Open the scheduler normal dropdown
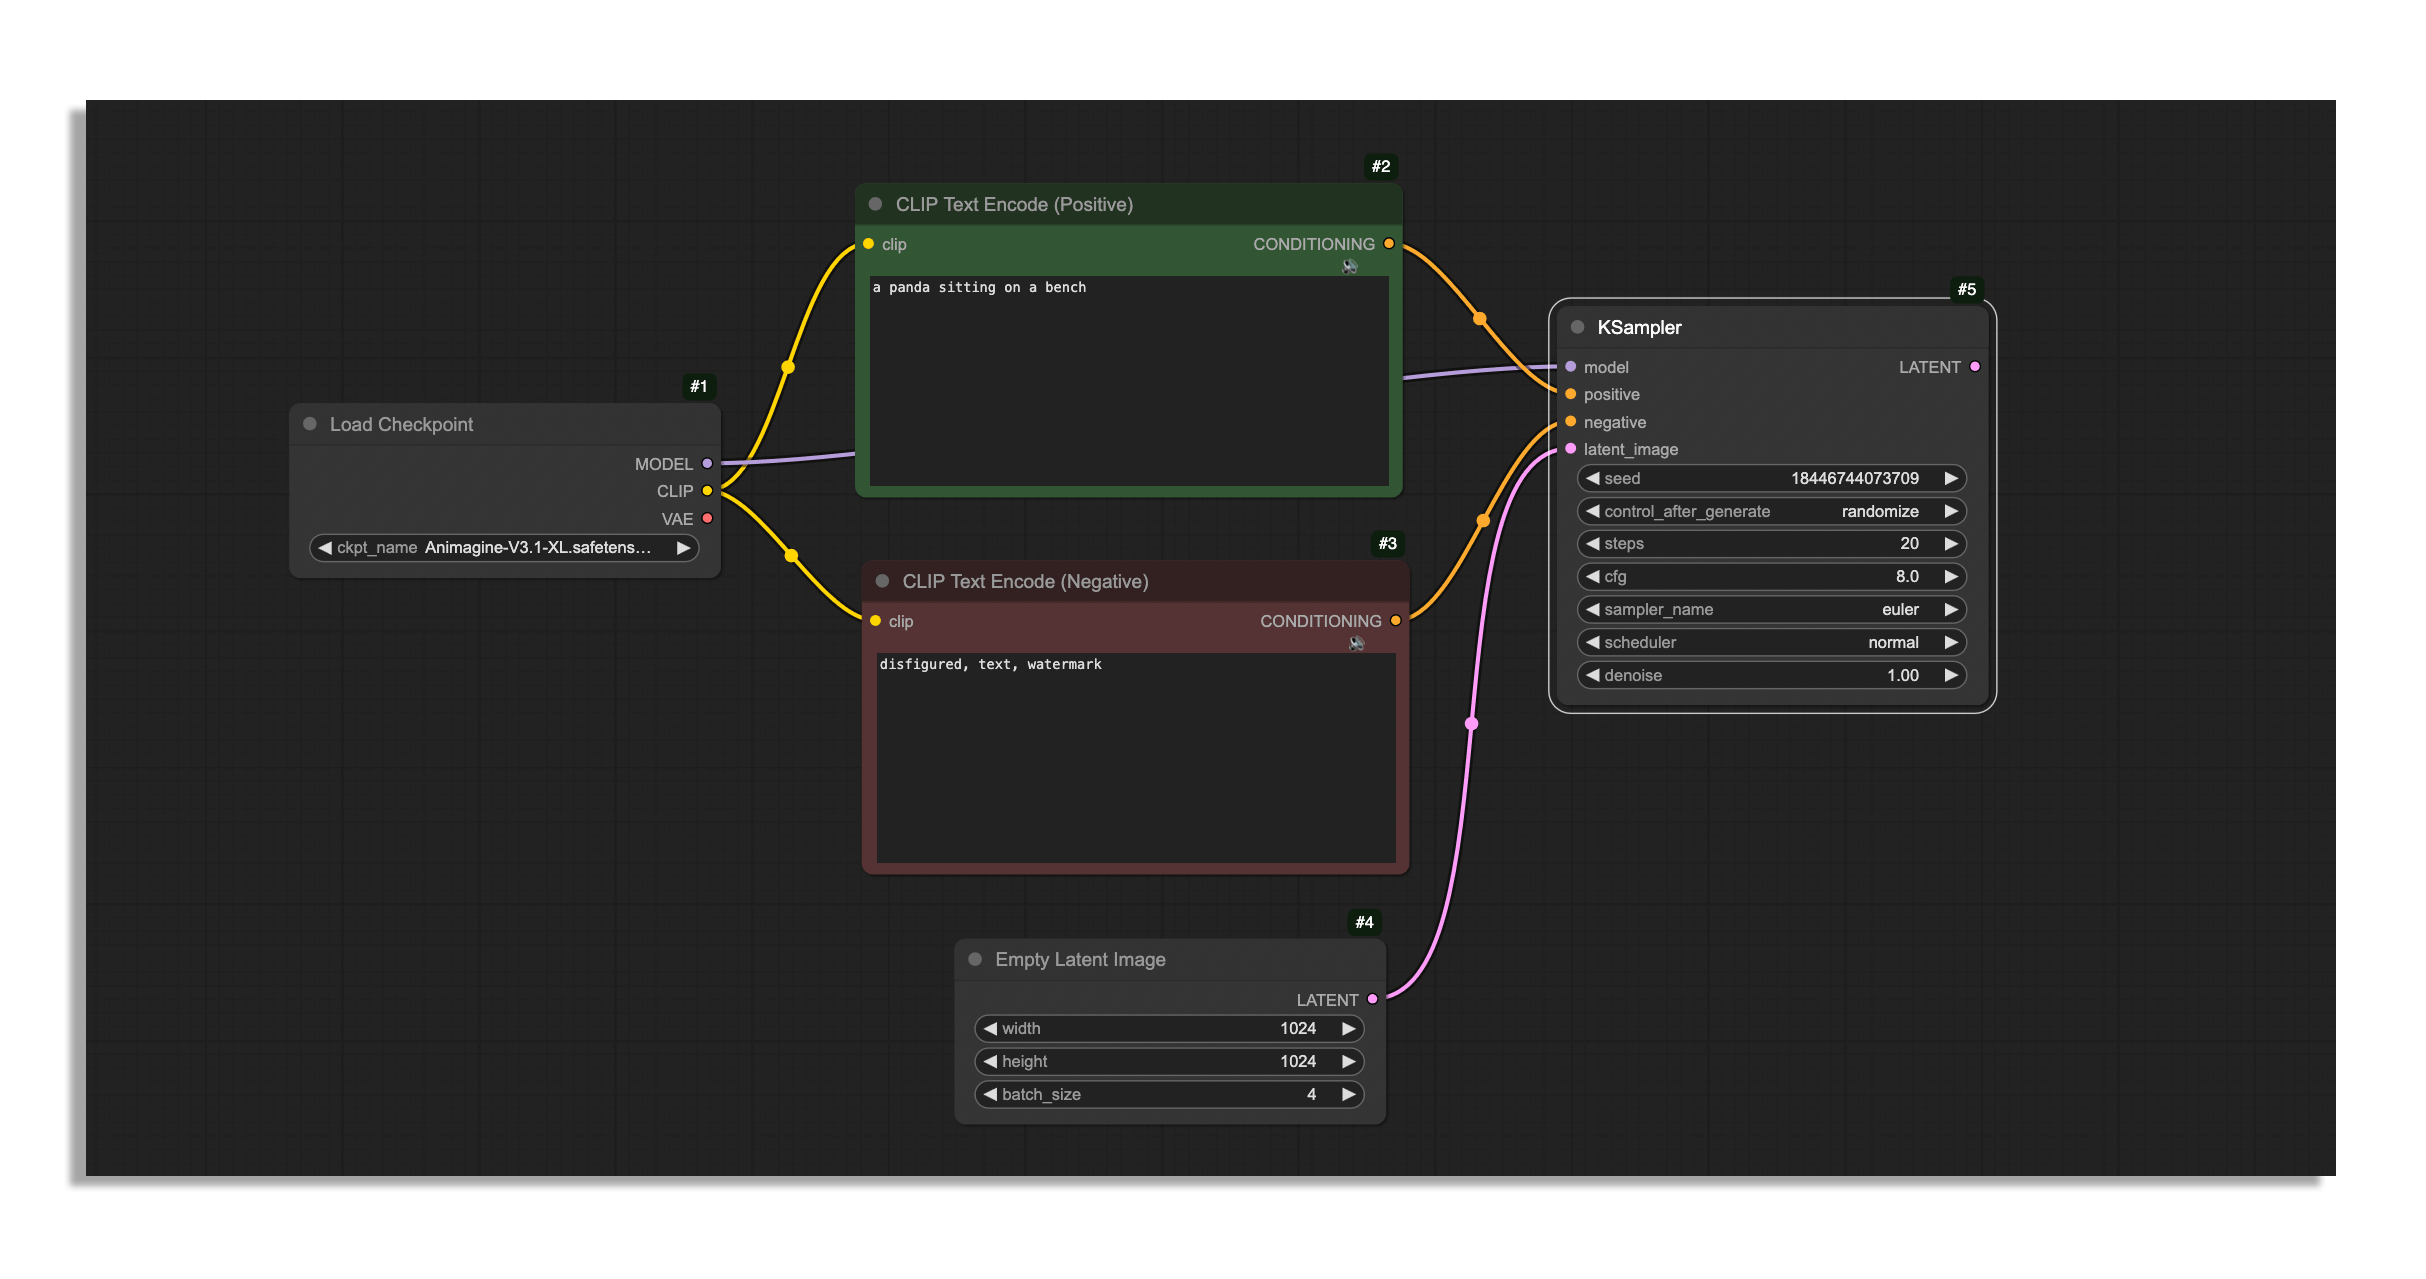The image size is (2426, 1279). click(x=1770, y=642)
